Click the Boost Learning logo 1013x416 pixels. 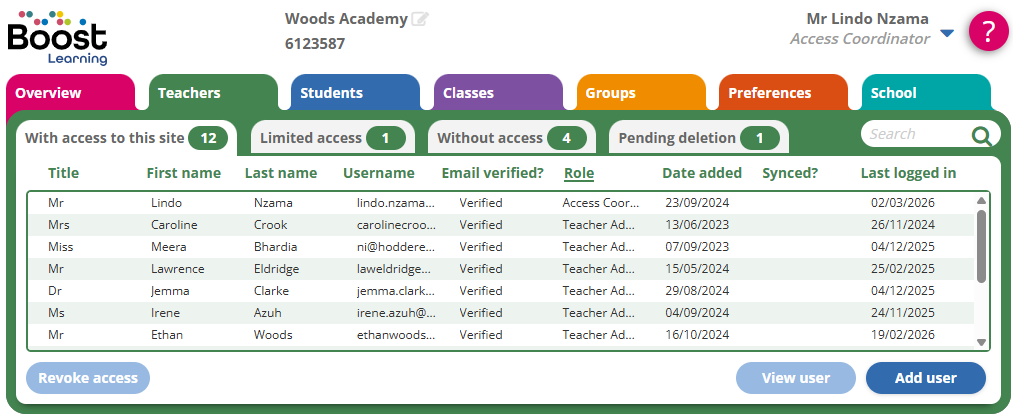pyautogui.click(x=57, y=36)
